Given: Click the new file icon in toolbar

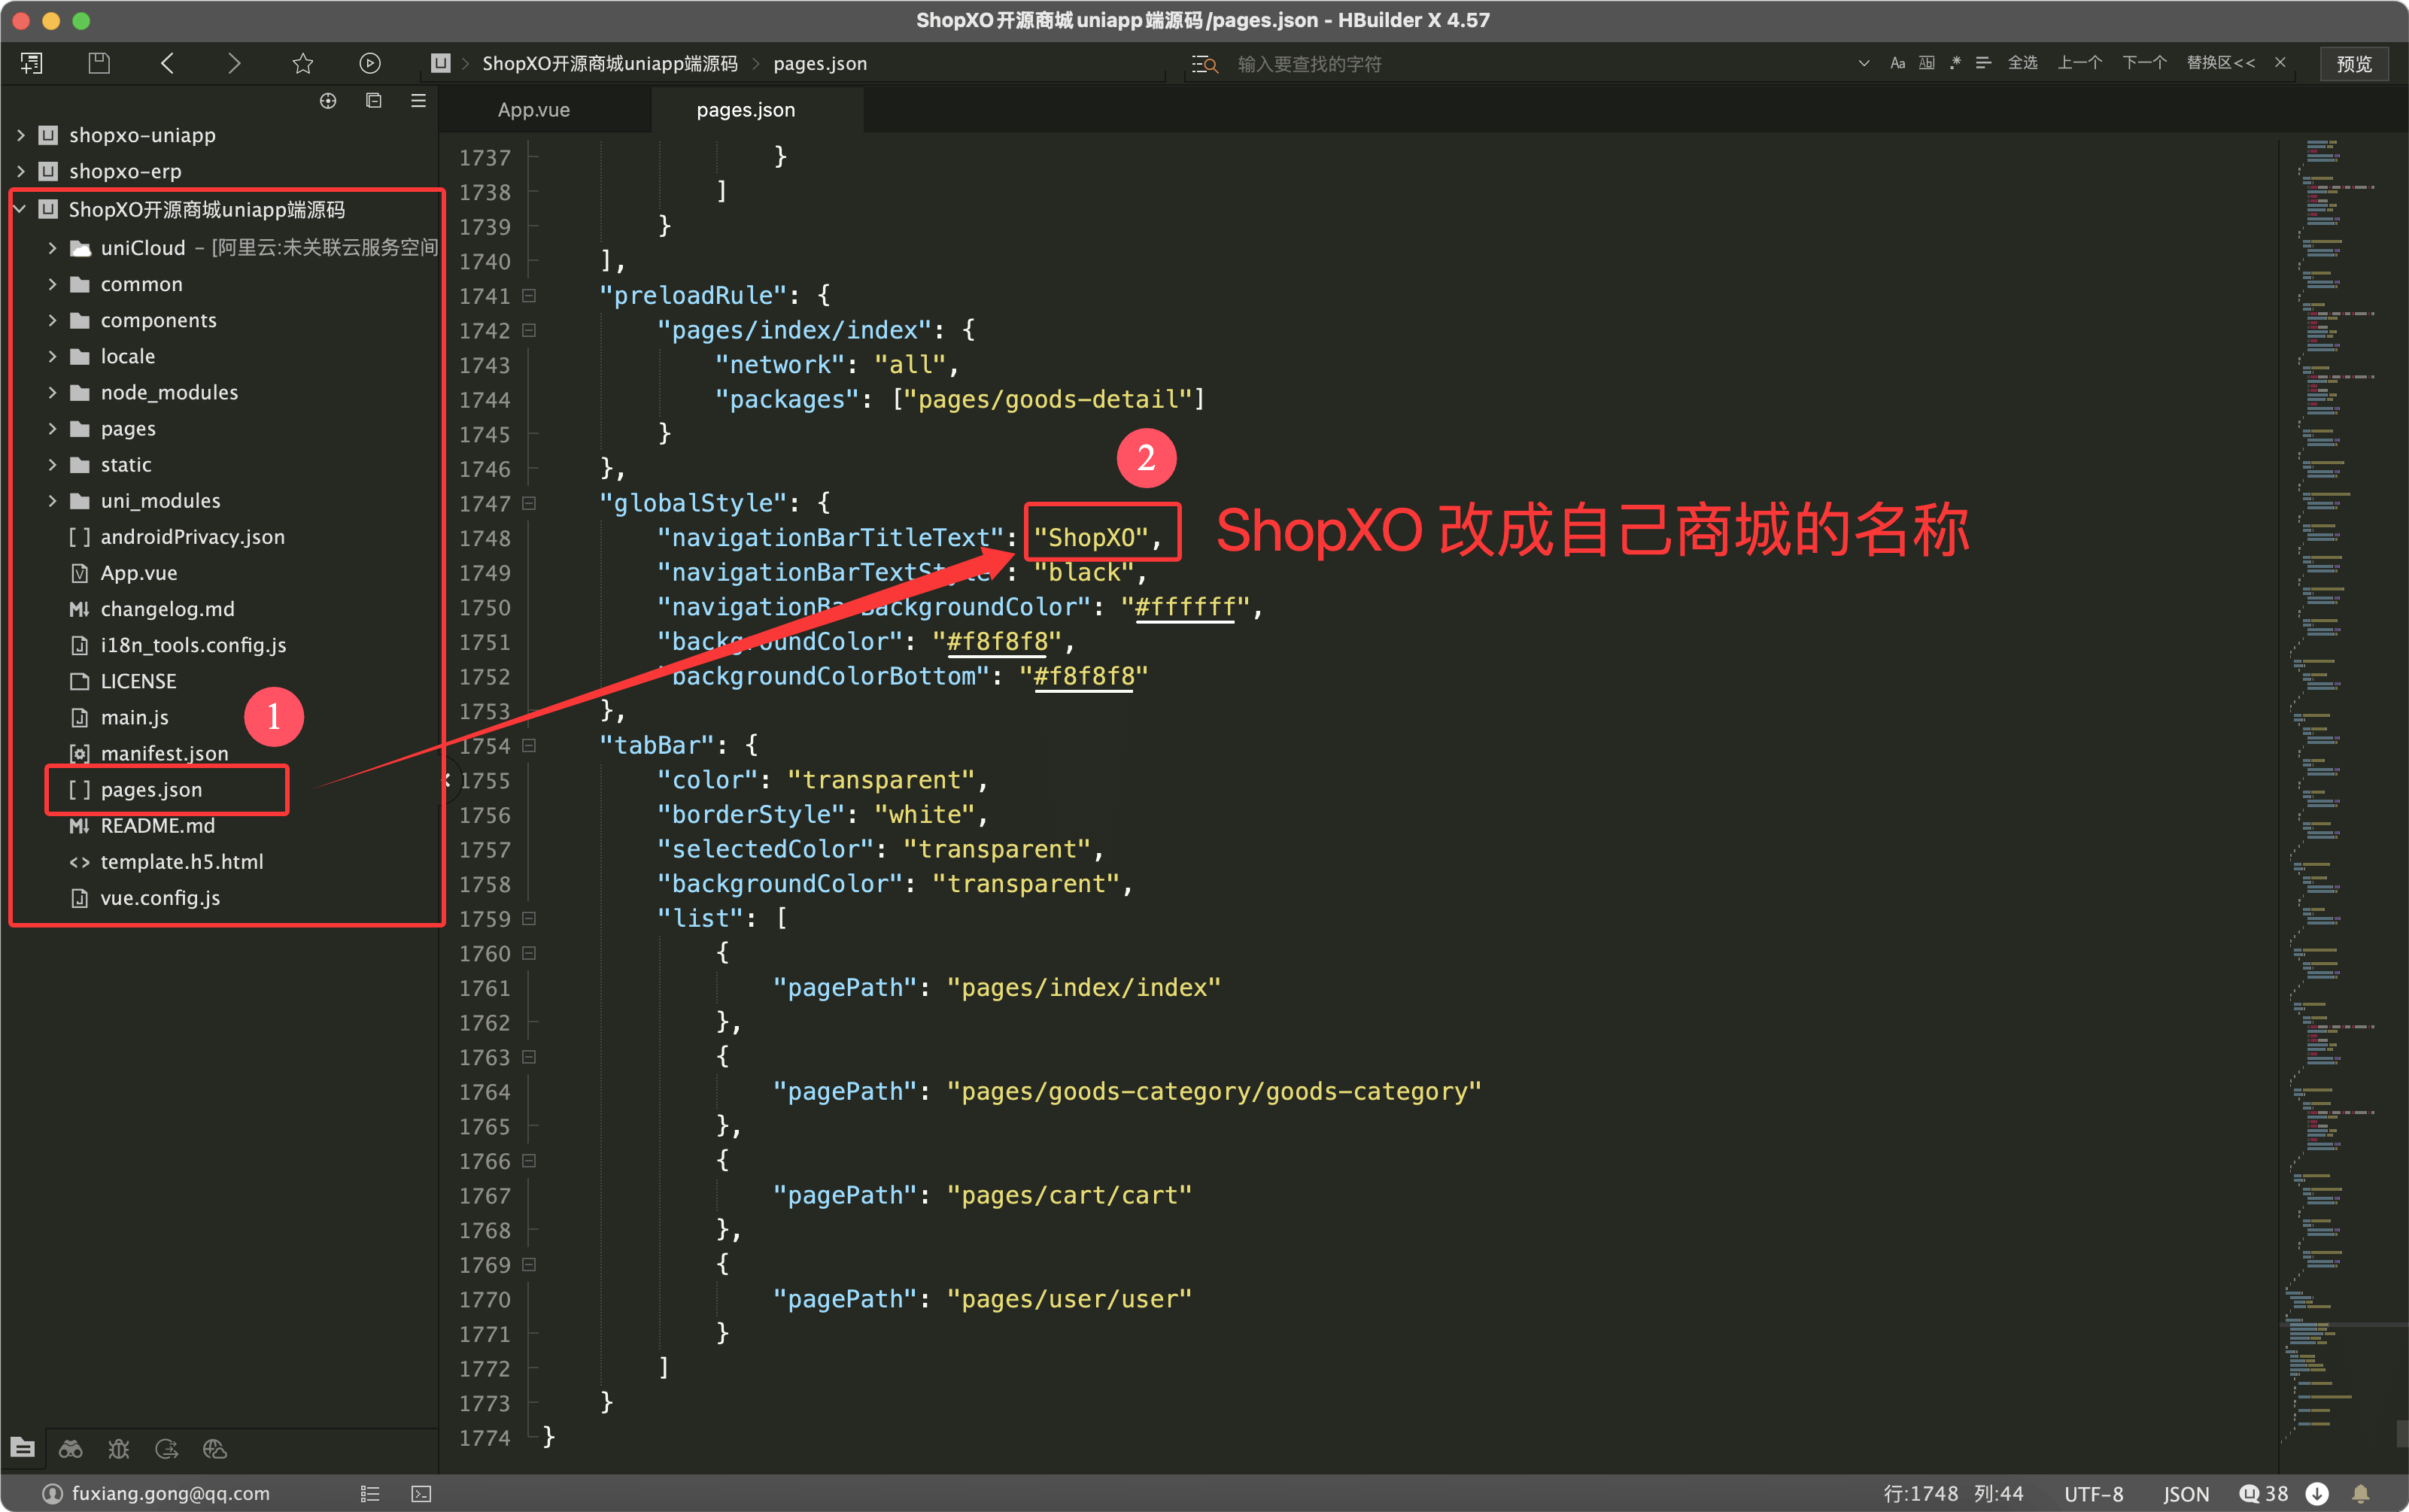Looking at the screenshot, I should pos(31,63).
